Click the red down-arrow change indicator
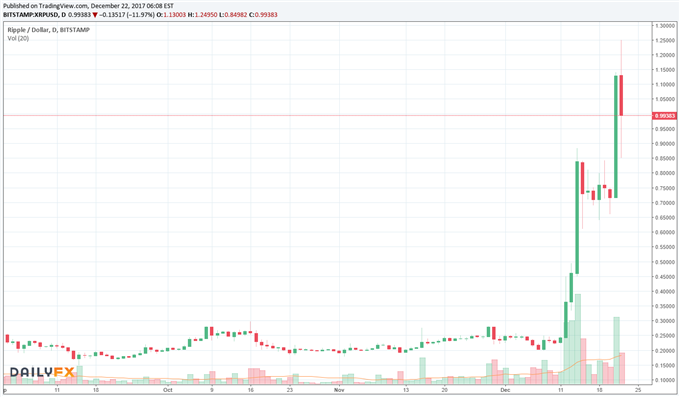The image size is (680, 397). (95, 15)
